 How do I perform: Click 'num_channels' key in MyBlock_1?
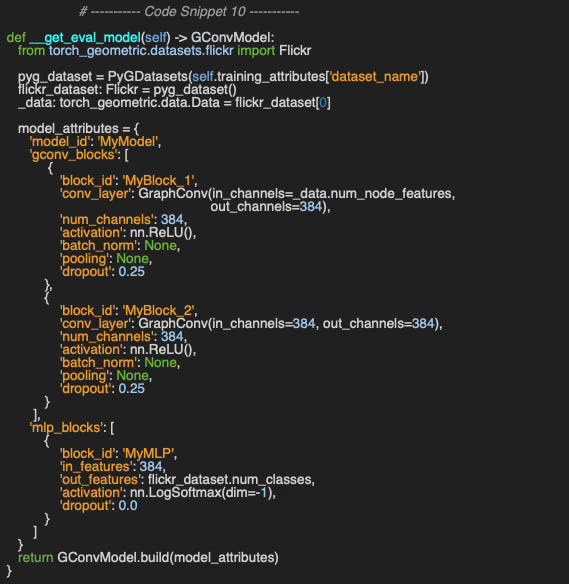coord(107,220)
